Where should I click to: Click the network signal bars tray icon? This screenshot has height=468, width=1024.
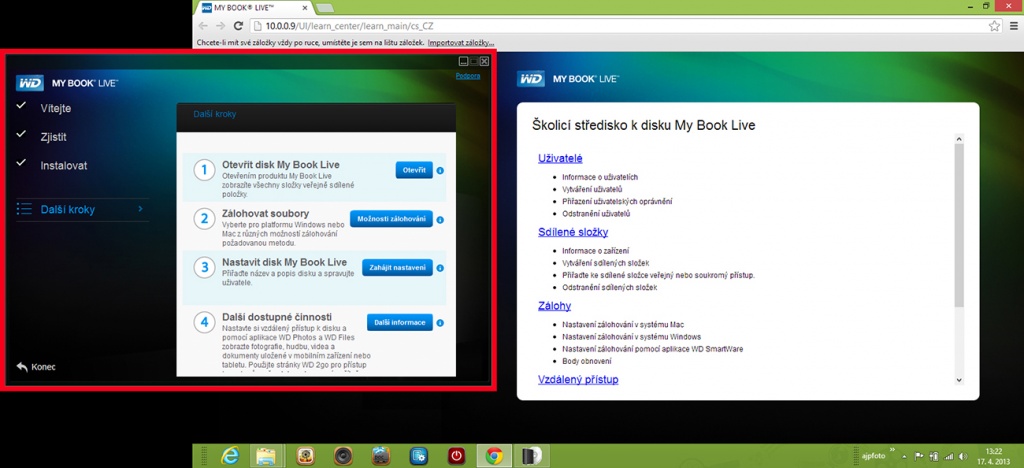click(x=948, y=456)
